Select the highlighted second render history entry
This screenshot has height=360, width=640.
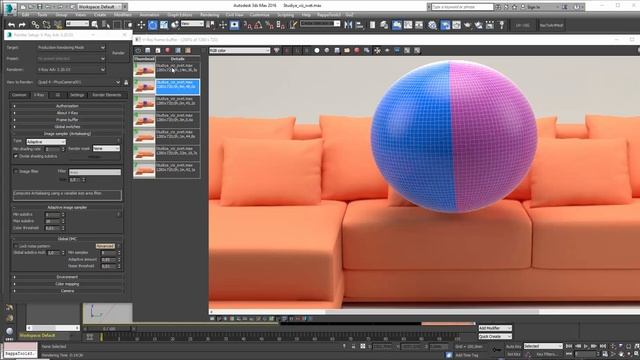(x=178, y=87)
